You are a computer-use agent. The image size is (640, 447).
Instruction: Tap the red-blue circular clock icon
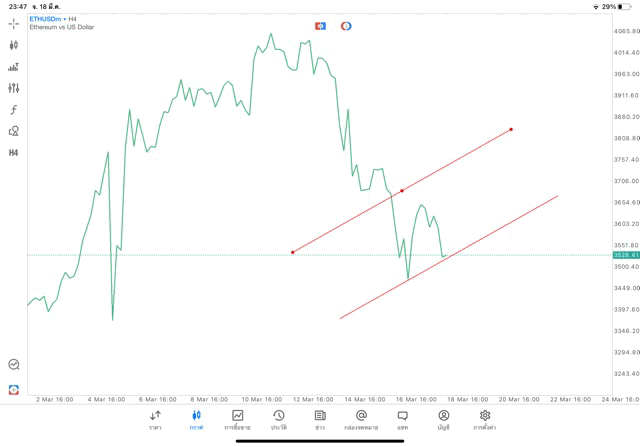click(346, 26)
